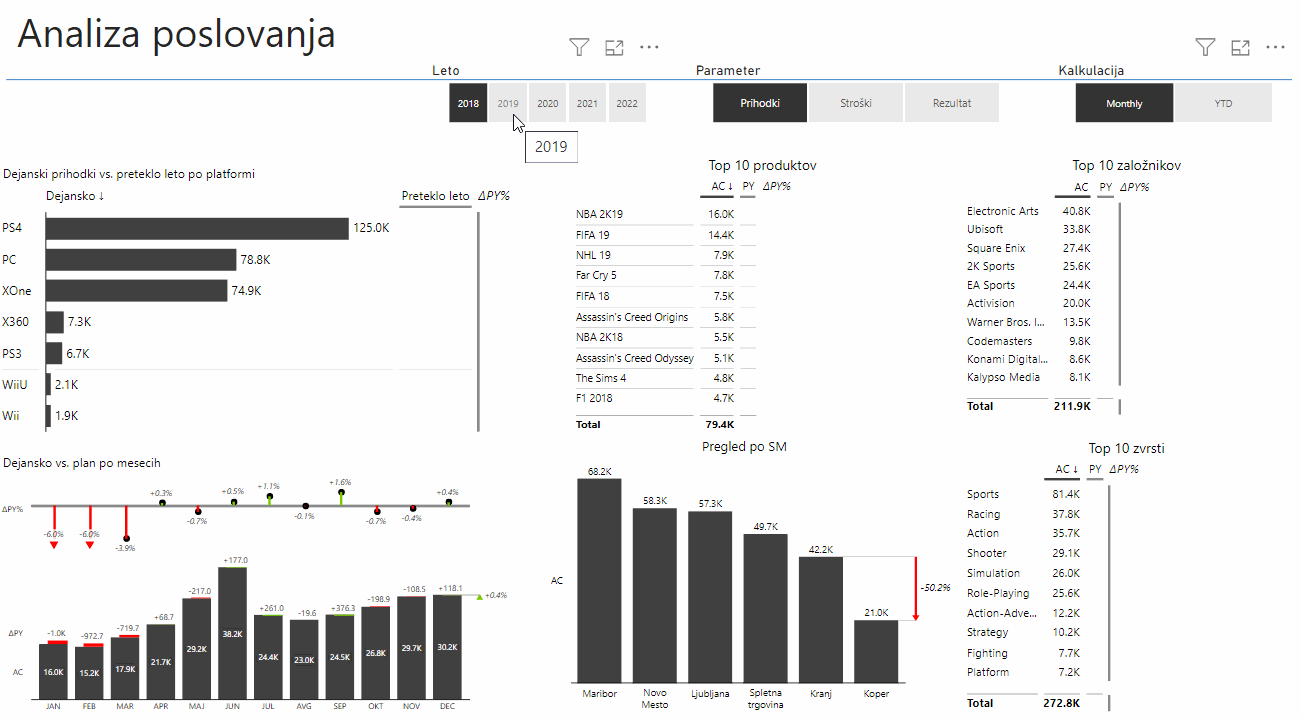The width and height of the screenshot is (1301, 719).
Task: Select the Maribor bar in Pregled po SM
Action: 599,580
